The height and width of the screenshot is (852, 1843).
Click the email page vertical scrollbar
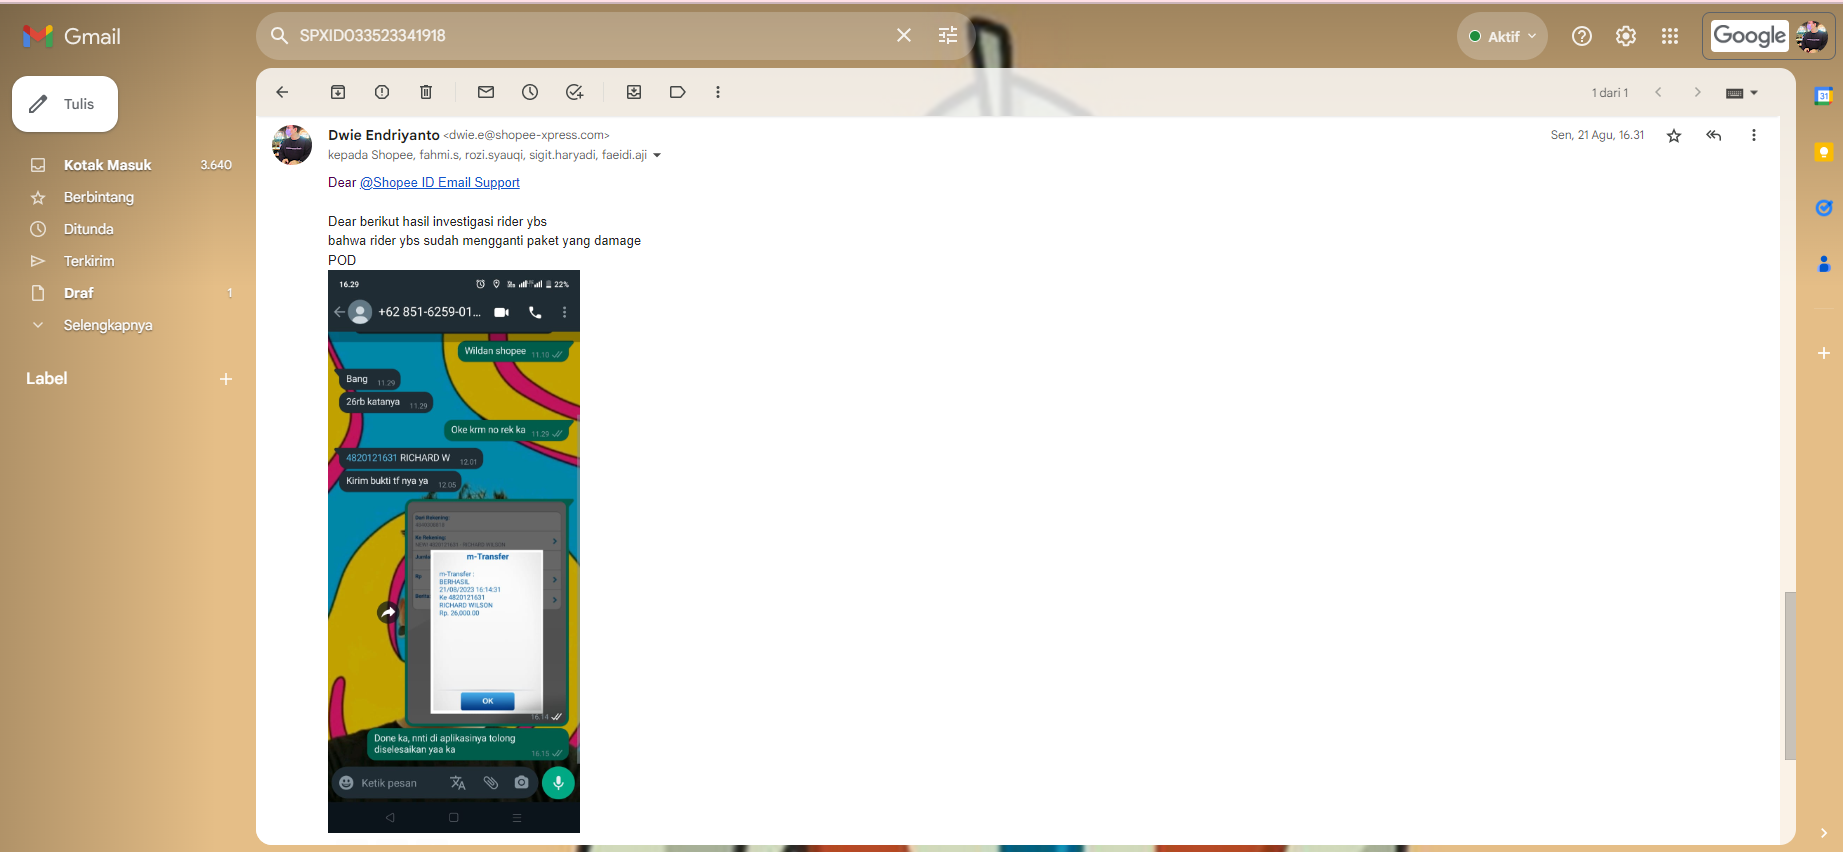(x=1790, y=676)
